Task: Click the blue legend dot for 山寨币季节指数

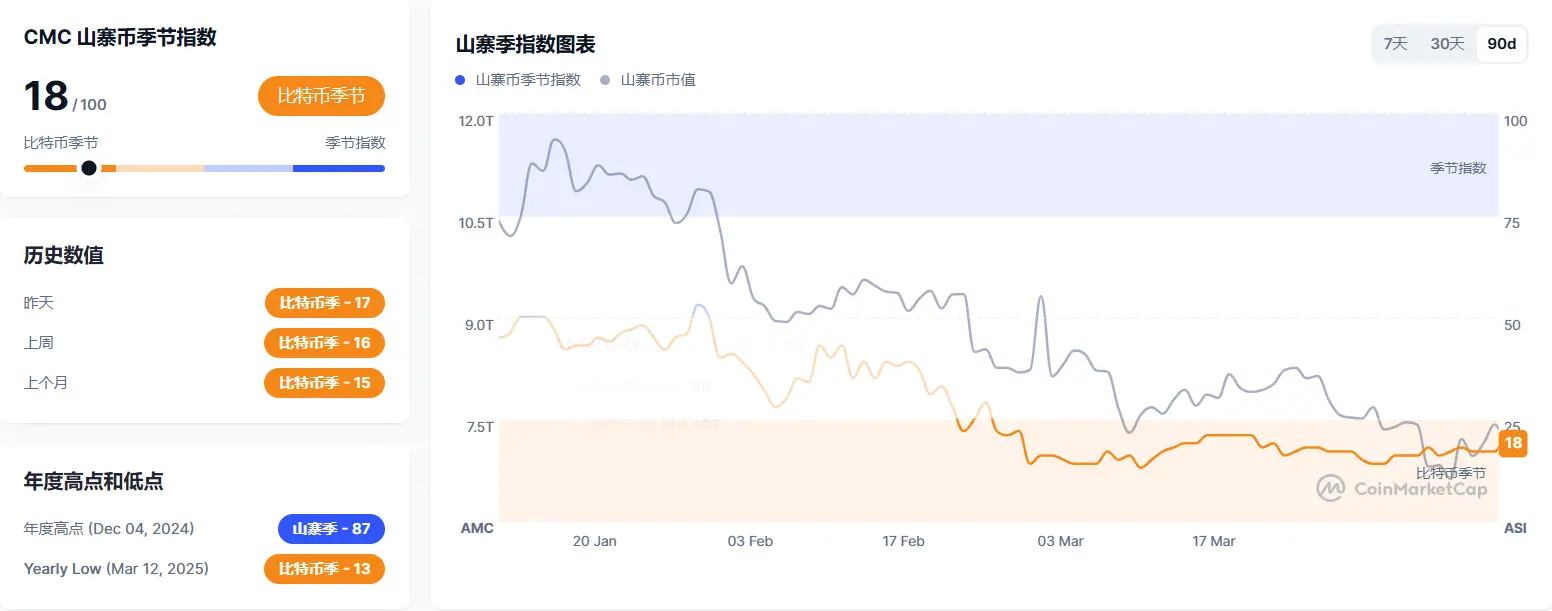Action: [x=460, y=79]
